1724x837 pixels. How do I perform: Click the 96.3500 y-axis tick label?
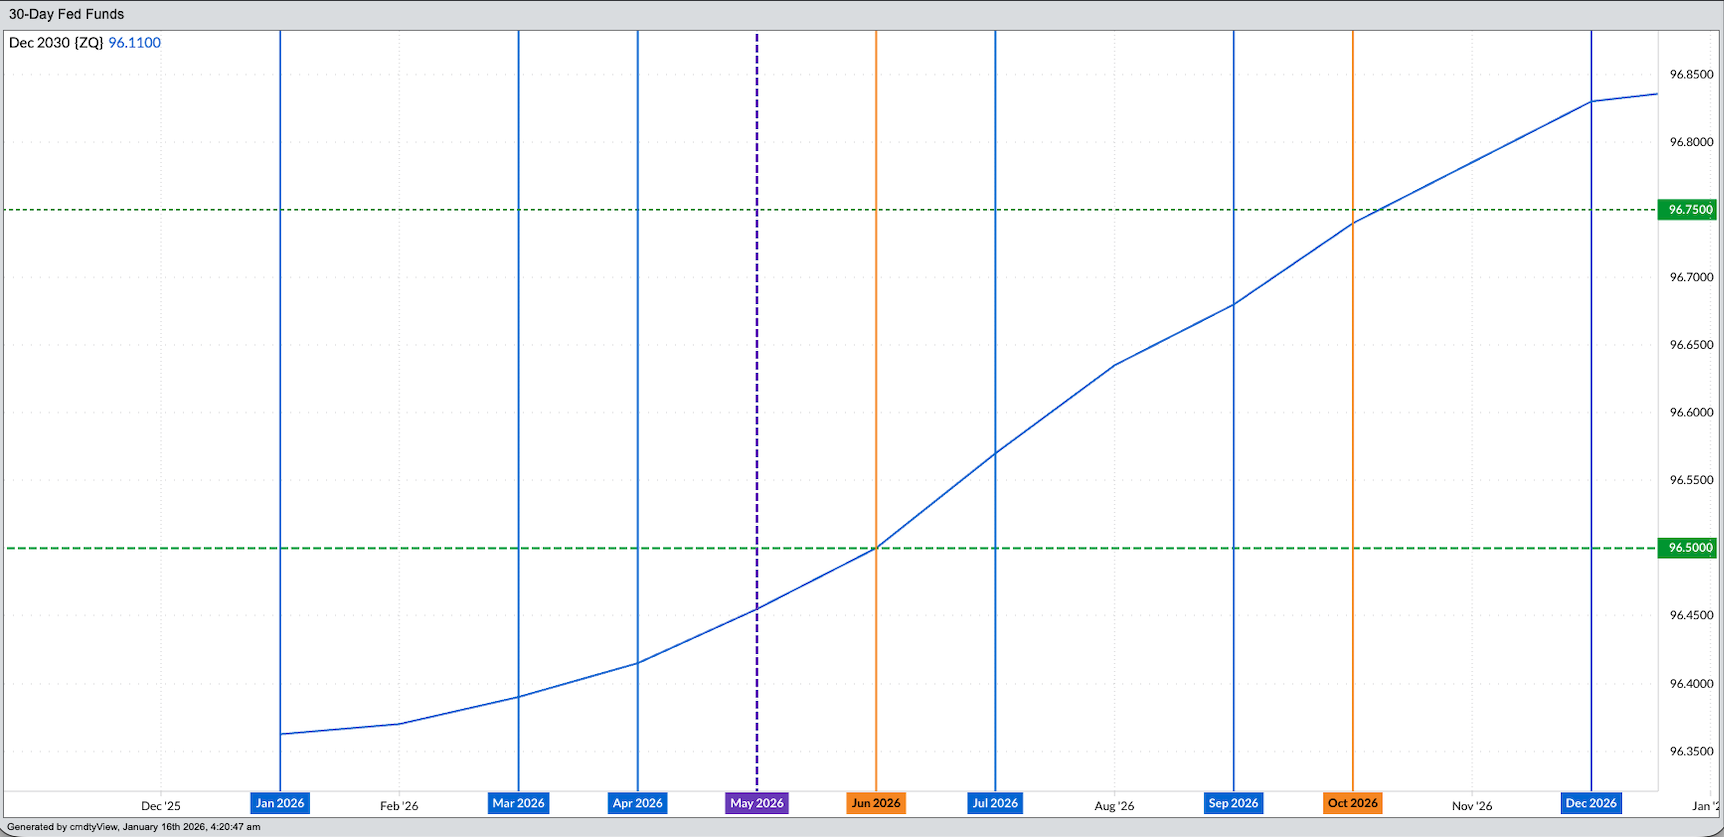(1691, 751)
